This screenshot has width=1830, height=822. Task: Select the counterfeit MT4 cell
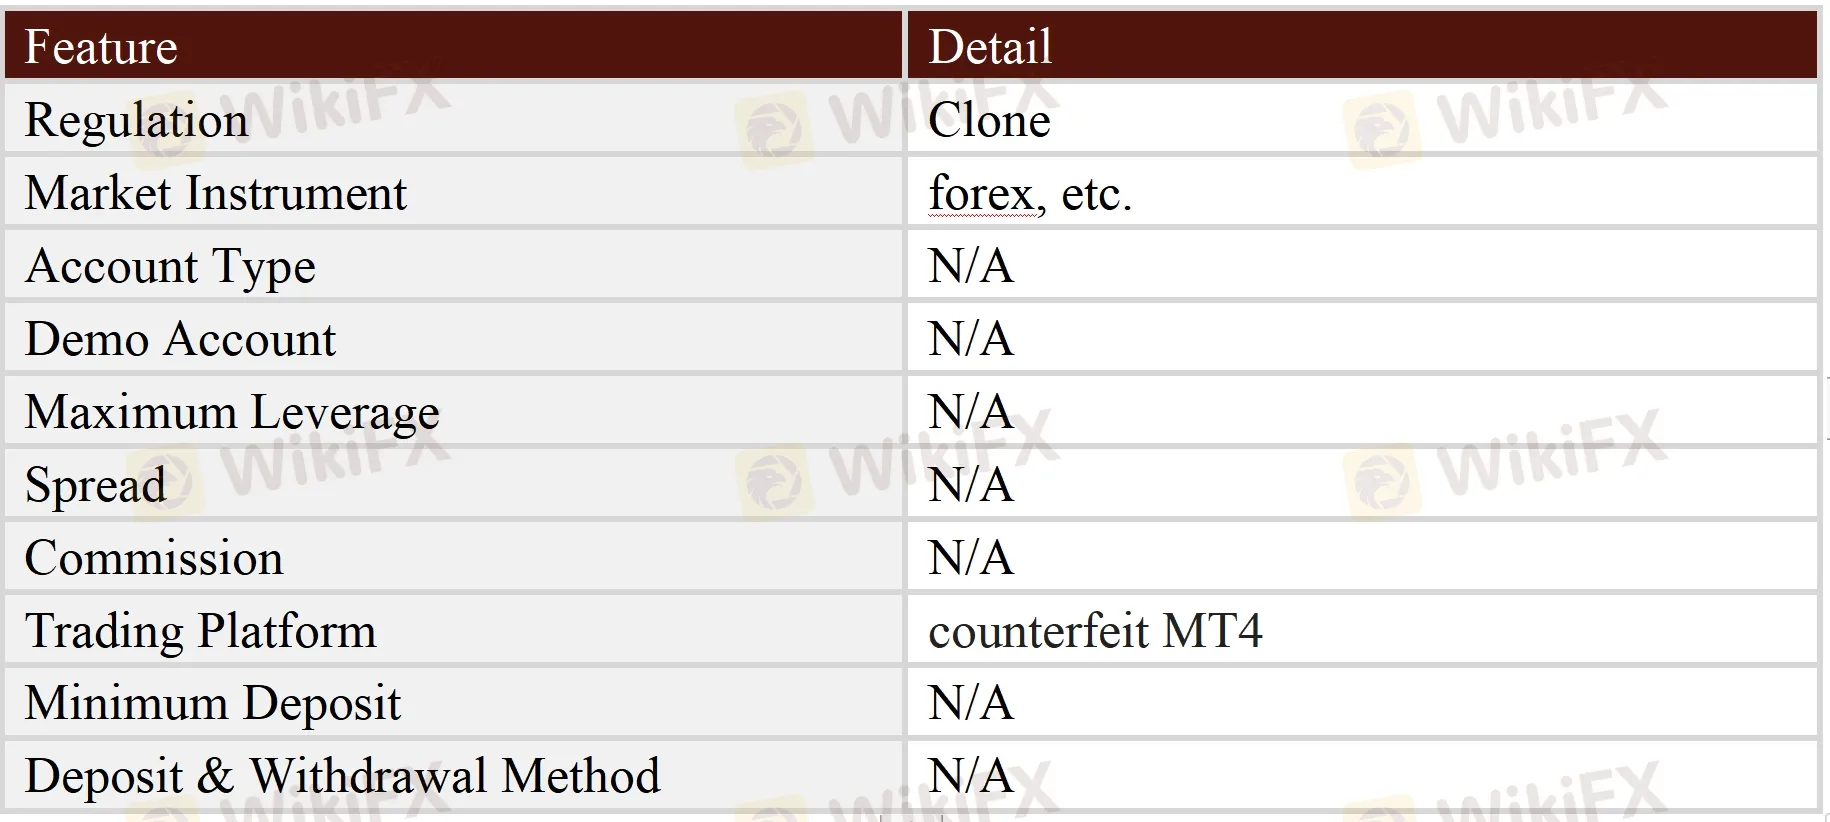1361,630
